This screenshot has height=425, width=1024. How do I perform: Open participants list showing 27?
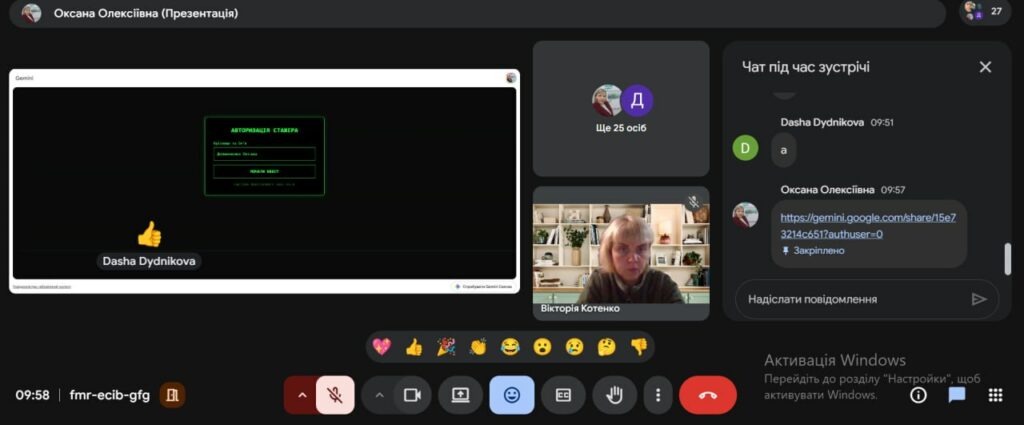tap(984, 12)
